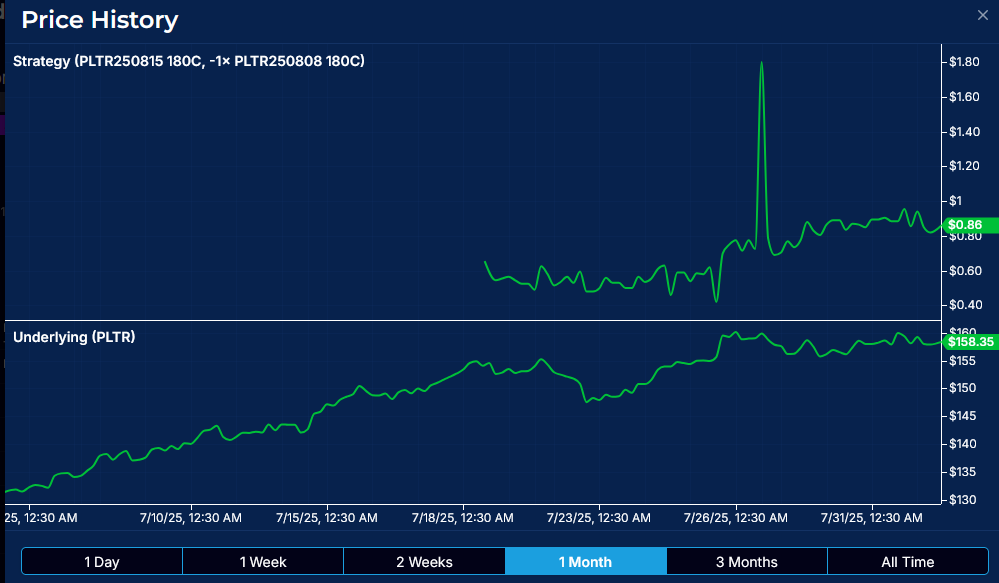999x583 pixels.
Task: Click the $158.35 underlying price tag
Action: coord(970,342)
